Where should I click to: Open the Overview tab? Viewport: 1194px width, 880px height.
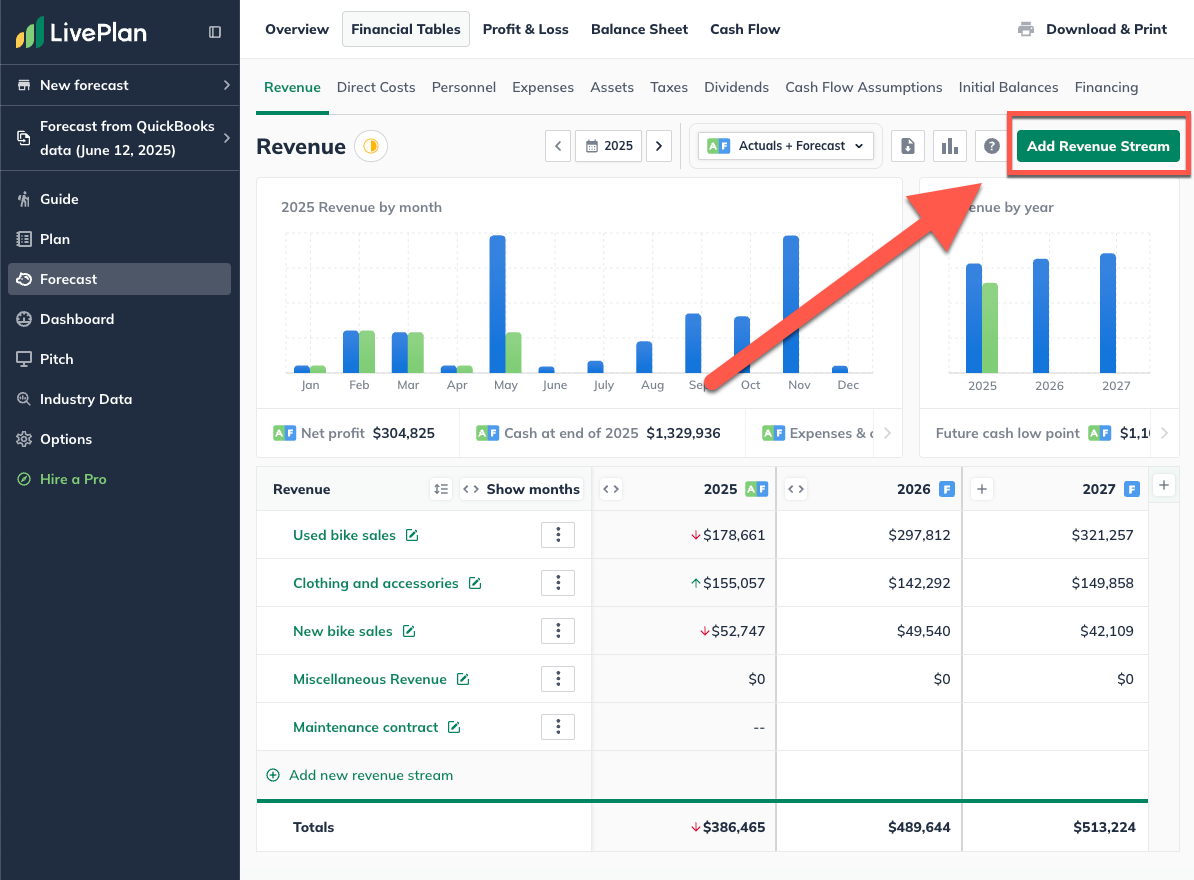pyautogui.click(x=297, y=29)
